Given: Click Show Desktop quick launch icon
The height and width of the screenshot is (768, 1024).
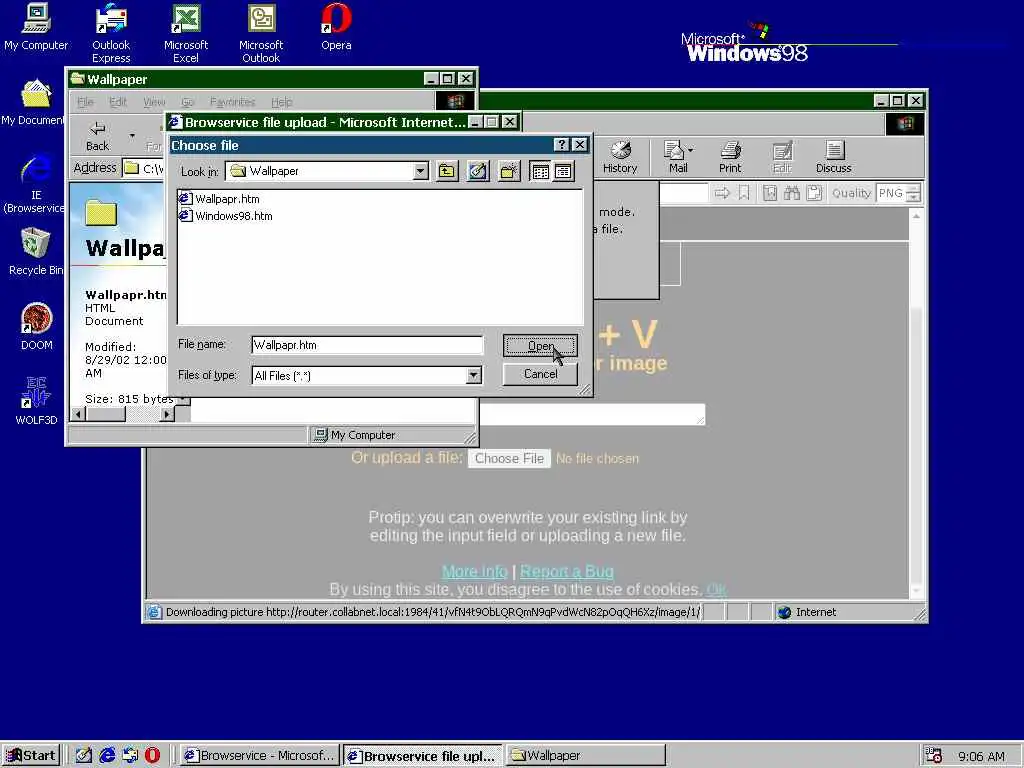Looking at the screenshot, I should point(84,756).
